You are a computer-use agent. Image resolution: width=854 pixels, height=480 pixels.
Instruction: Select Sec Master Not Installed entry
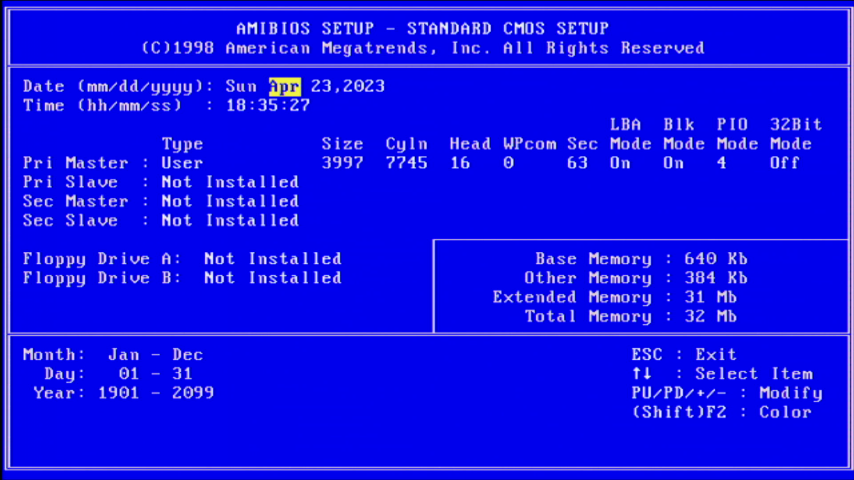[230, 201]
